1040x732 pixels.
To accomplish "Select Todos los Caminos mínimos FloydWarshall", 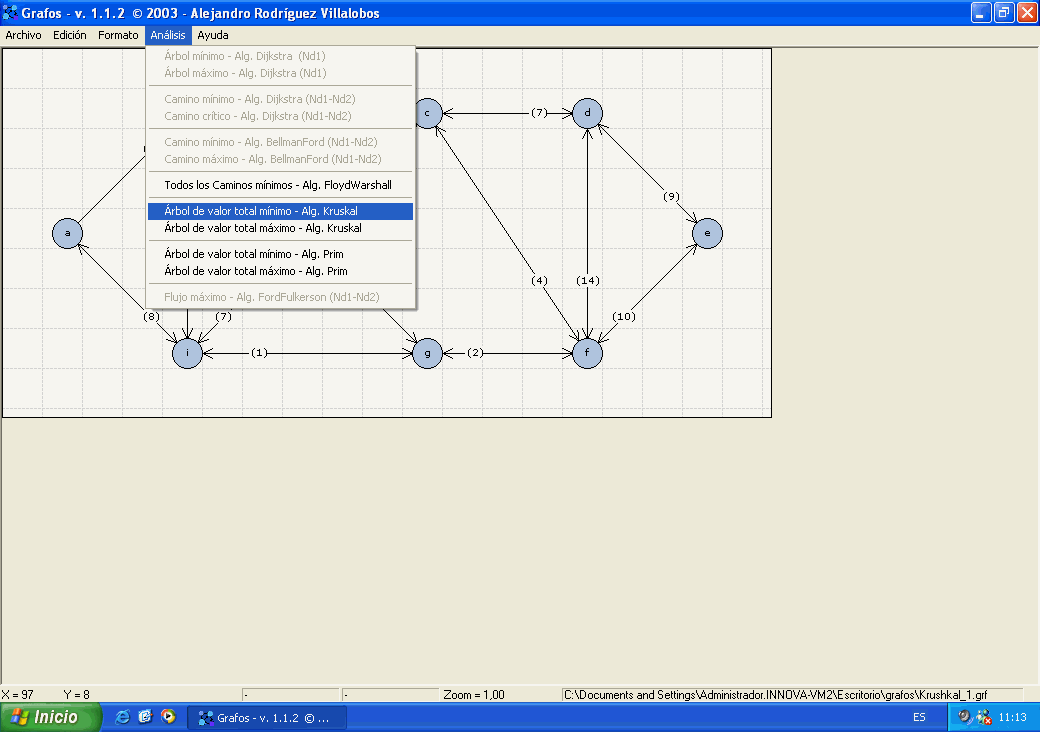I will [x=277, y=185].
